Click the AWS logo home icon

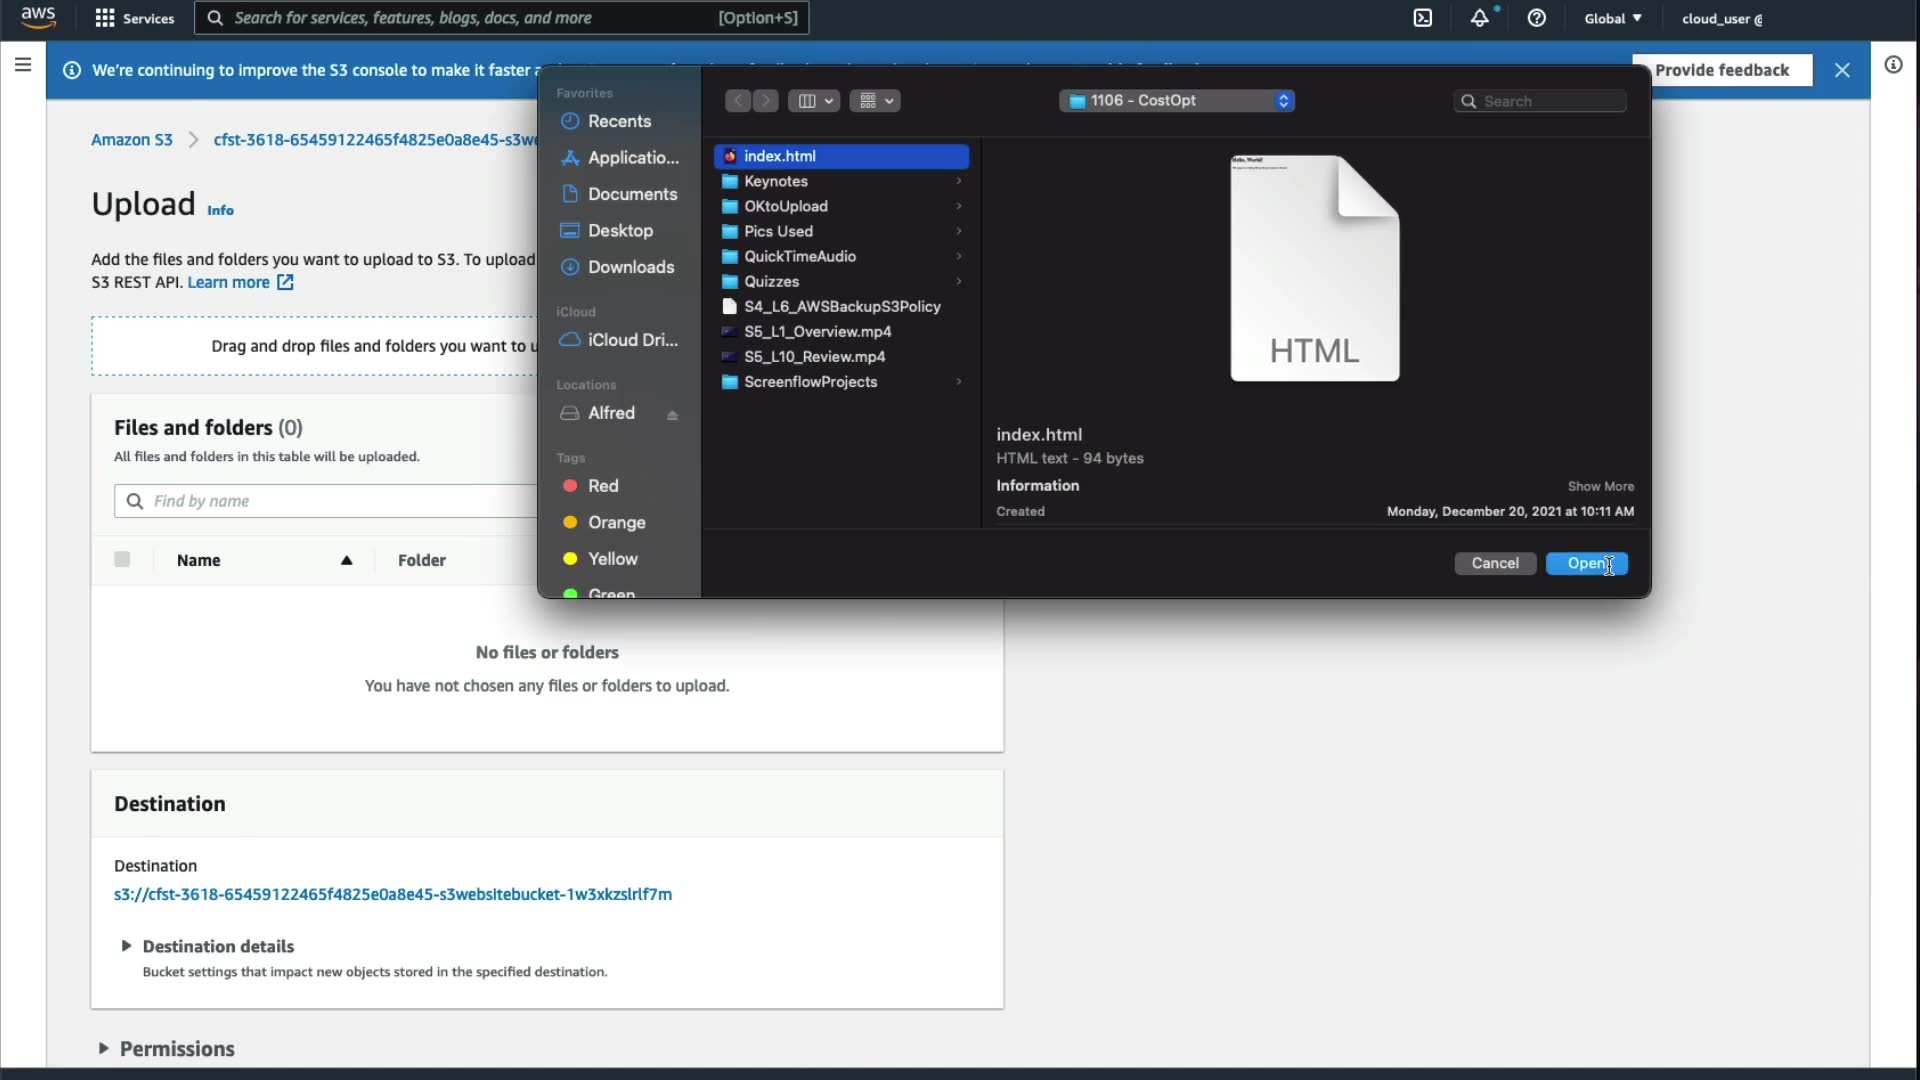[38, 17]
